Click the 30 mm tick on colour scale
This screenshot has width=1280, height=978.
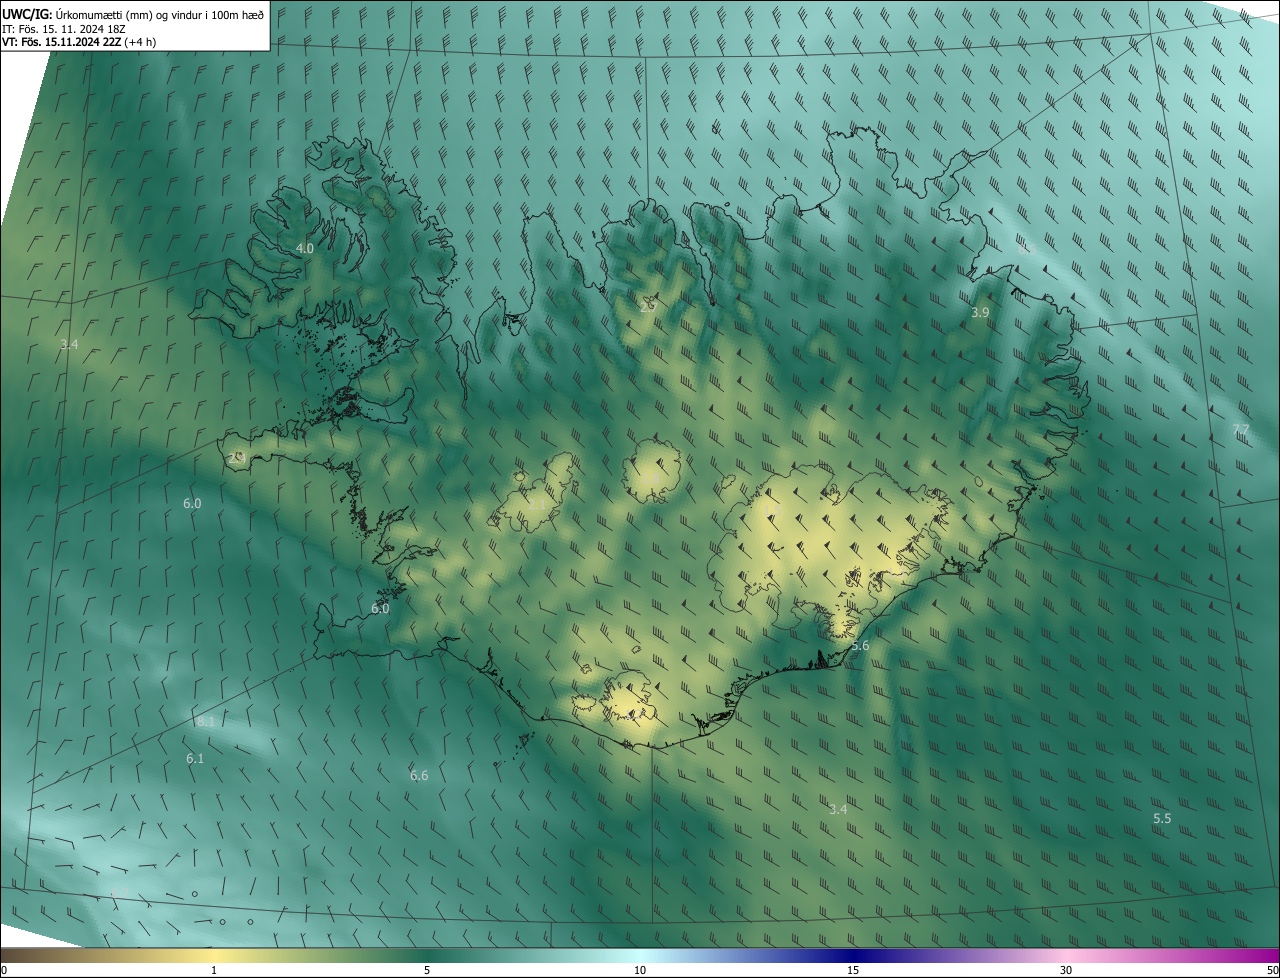pos(1066,970)
